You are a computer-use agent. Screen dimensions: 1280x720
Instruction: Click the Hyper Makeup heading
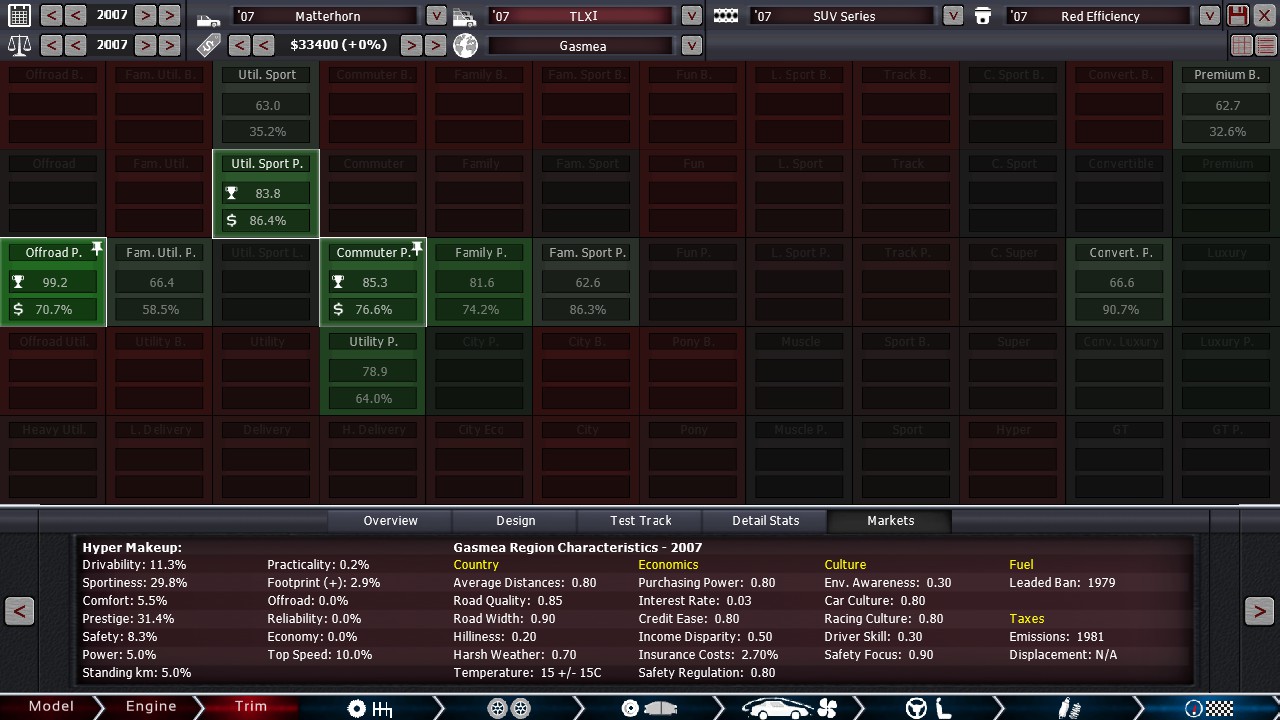(132, 547)
